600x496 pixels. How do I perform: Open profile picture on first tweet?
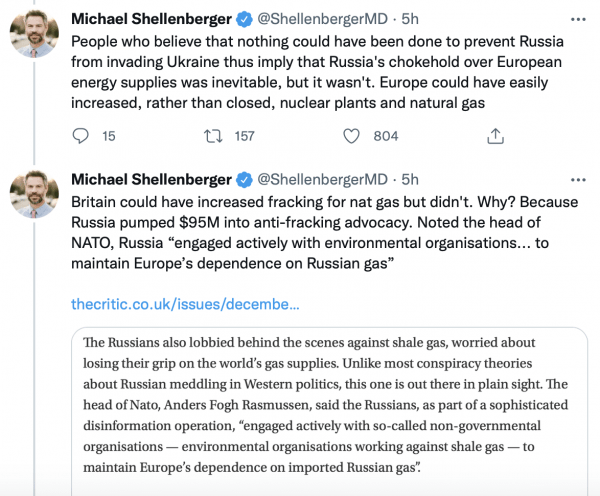coord(31,37)
